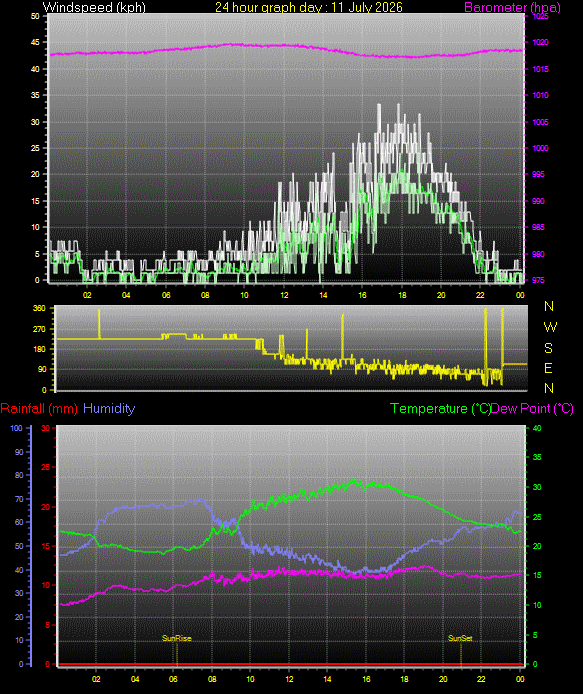Screen dimensions: 583x694
Task: Click the S compass label beside wind direction
Action: 548,348
